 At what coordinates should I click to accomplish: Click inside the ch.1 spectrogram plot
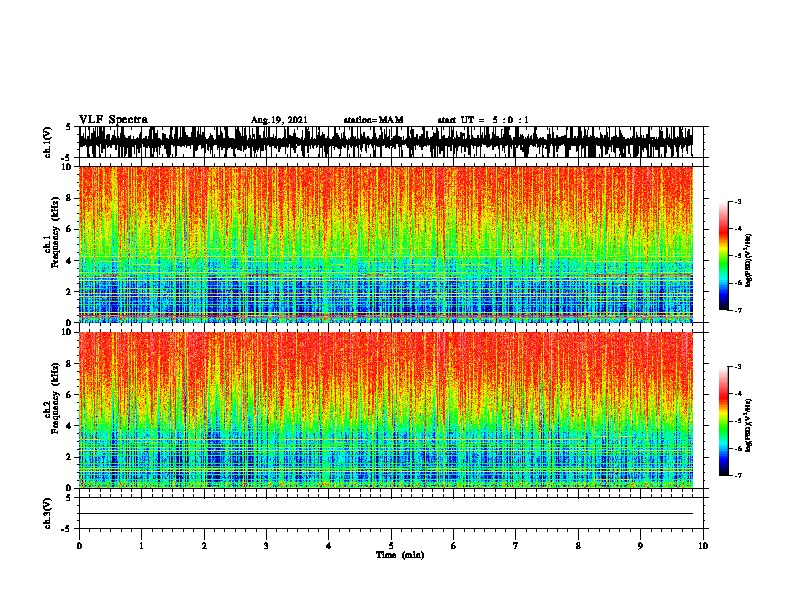point(386,244)
